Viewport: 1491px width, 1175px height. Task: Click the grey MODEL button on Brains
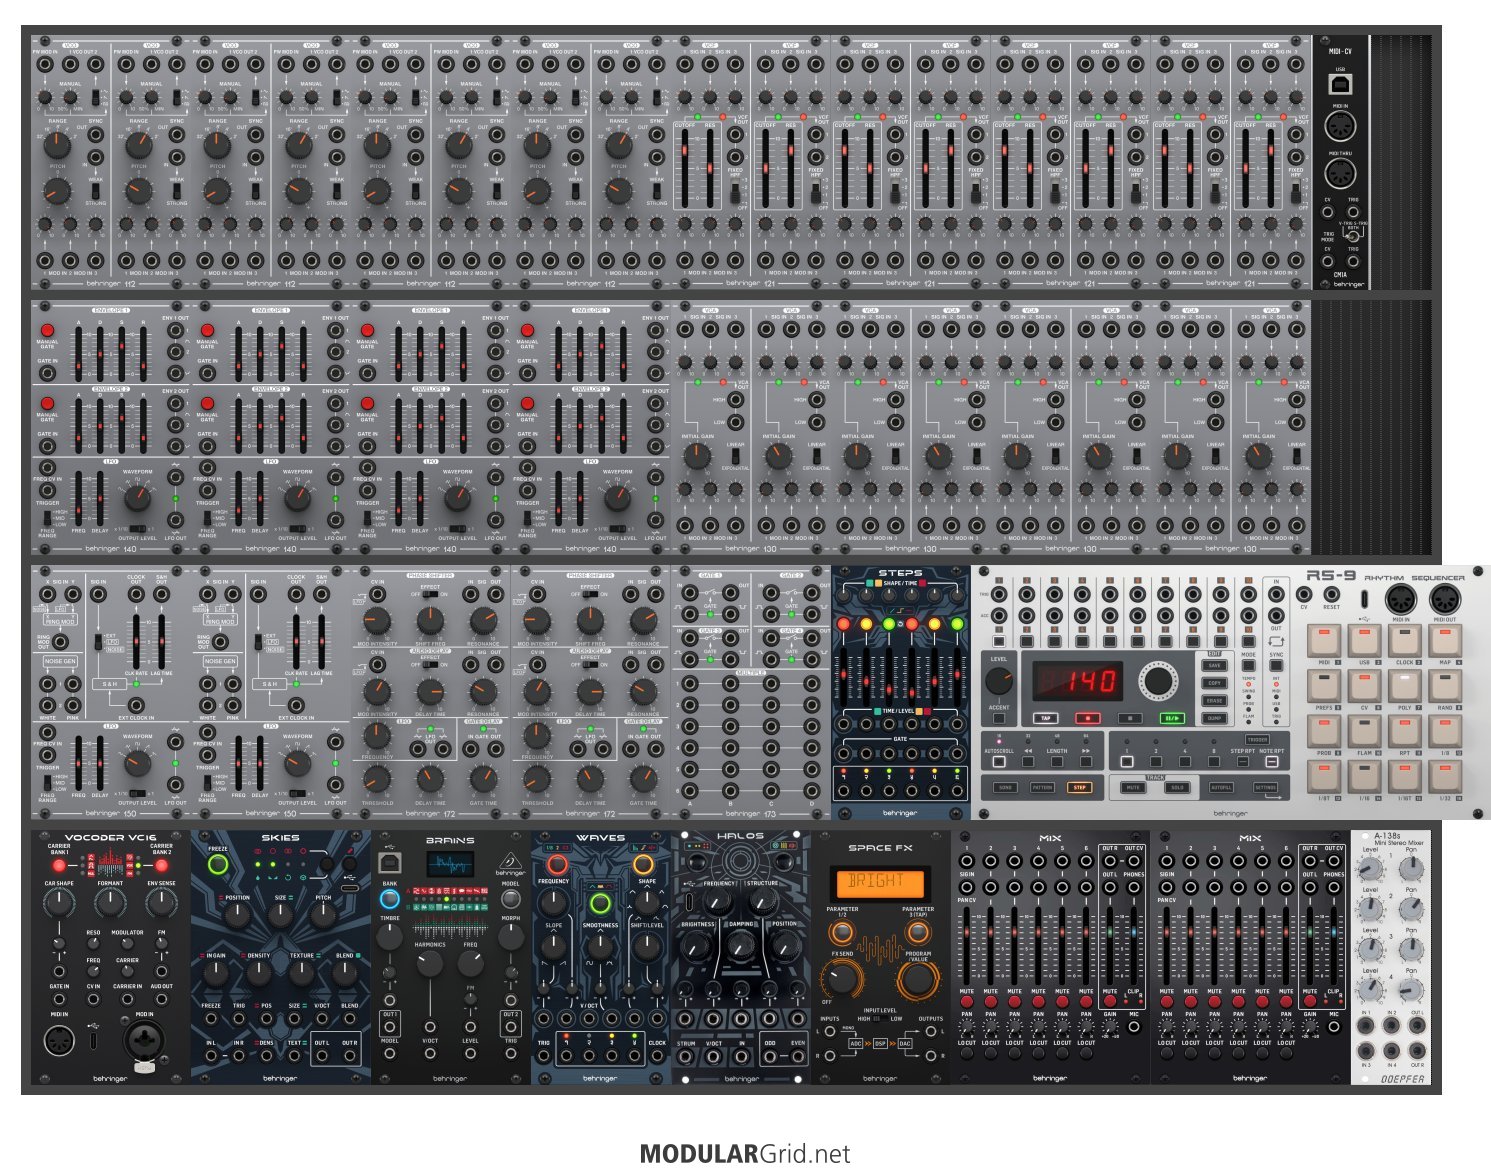tap(510, 899)
